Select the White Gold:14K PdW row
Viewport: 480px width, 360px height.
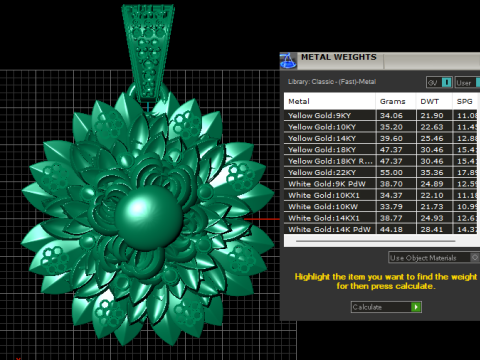coord(381,229)
